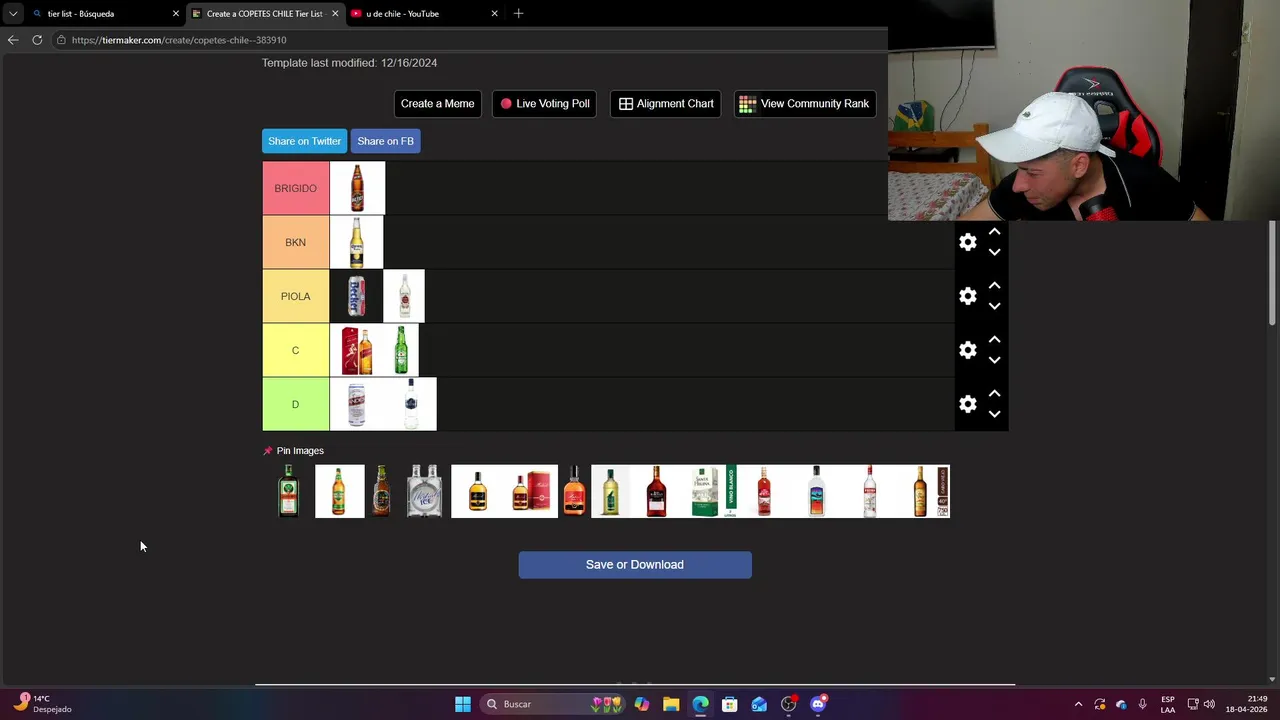Open the Outlook mail taskbar icon
This screenshot has height=720, width=1280.
(759, 704)
